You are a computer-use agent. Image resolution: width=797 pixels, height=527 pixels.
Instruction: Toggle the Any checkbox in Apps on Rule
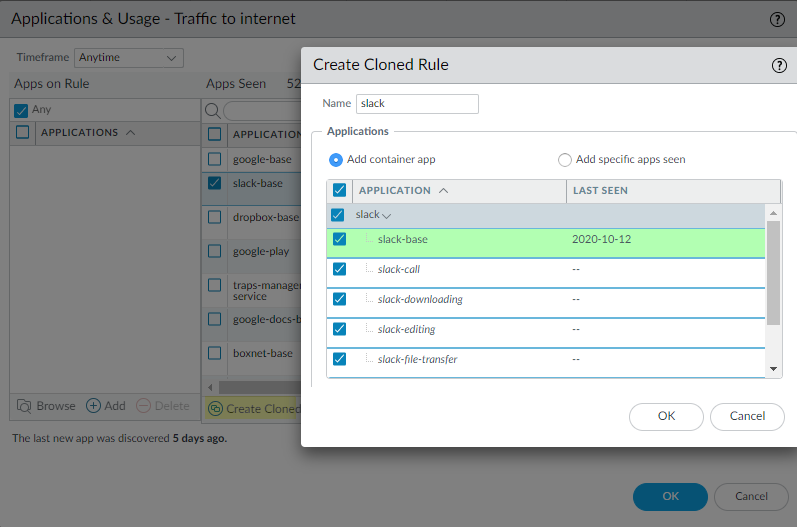21,110
